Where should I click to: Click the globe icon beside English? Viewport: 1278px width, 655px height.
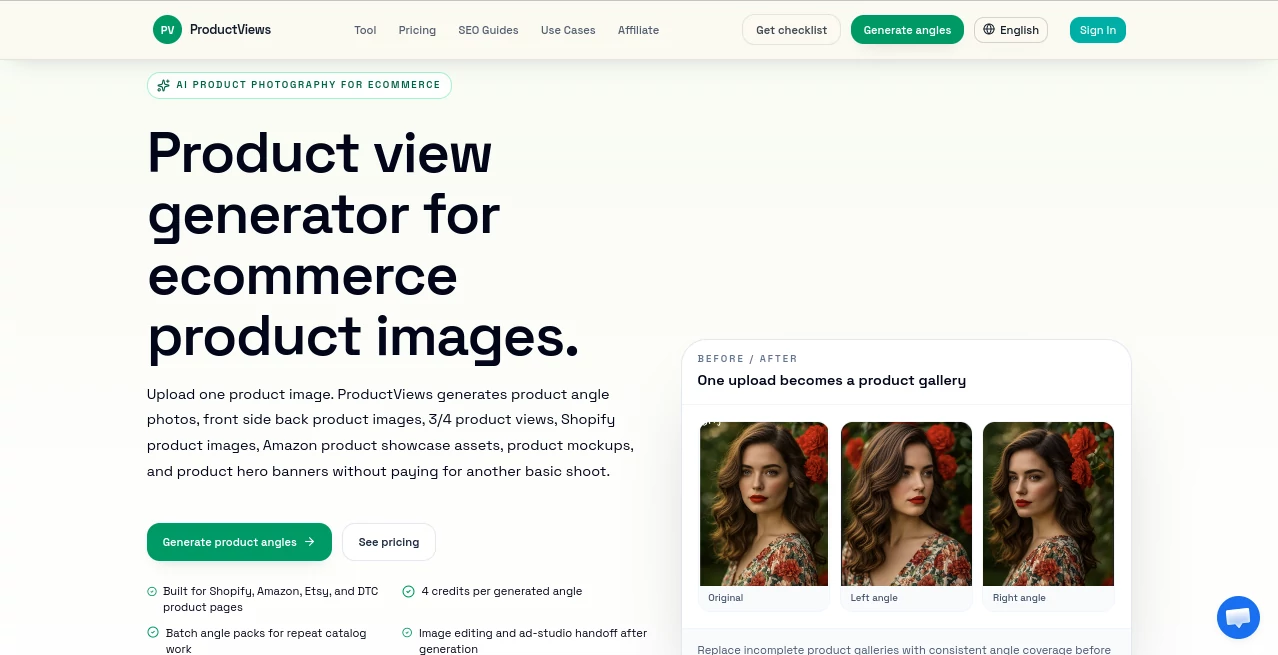[989, 30]
